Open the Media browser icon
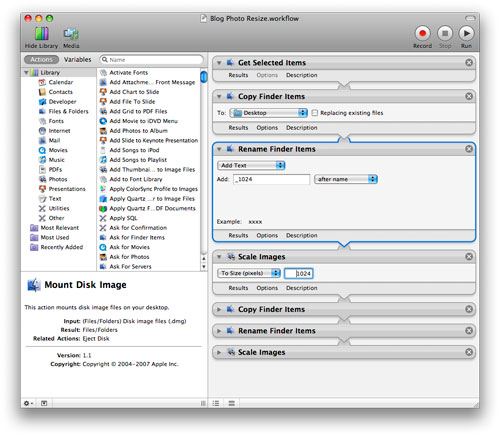500x436 pixels. [x=71, y=33]
